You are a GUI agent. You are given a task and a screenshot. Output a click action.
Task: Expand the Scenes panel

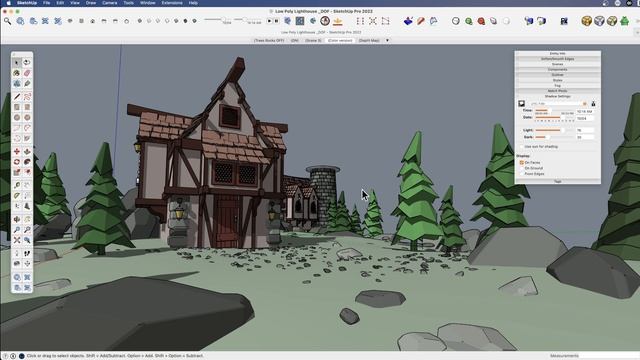558,64
